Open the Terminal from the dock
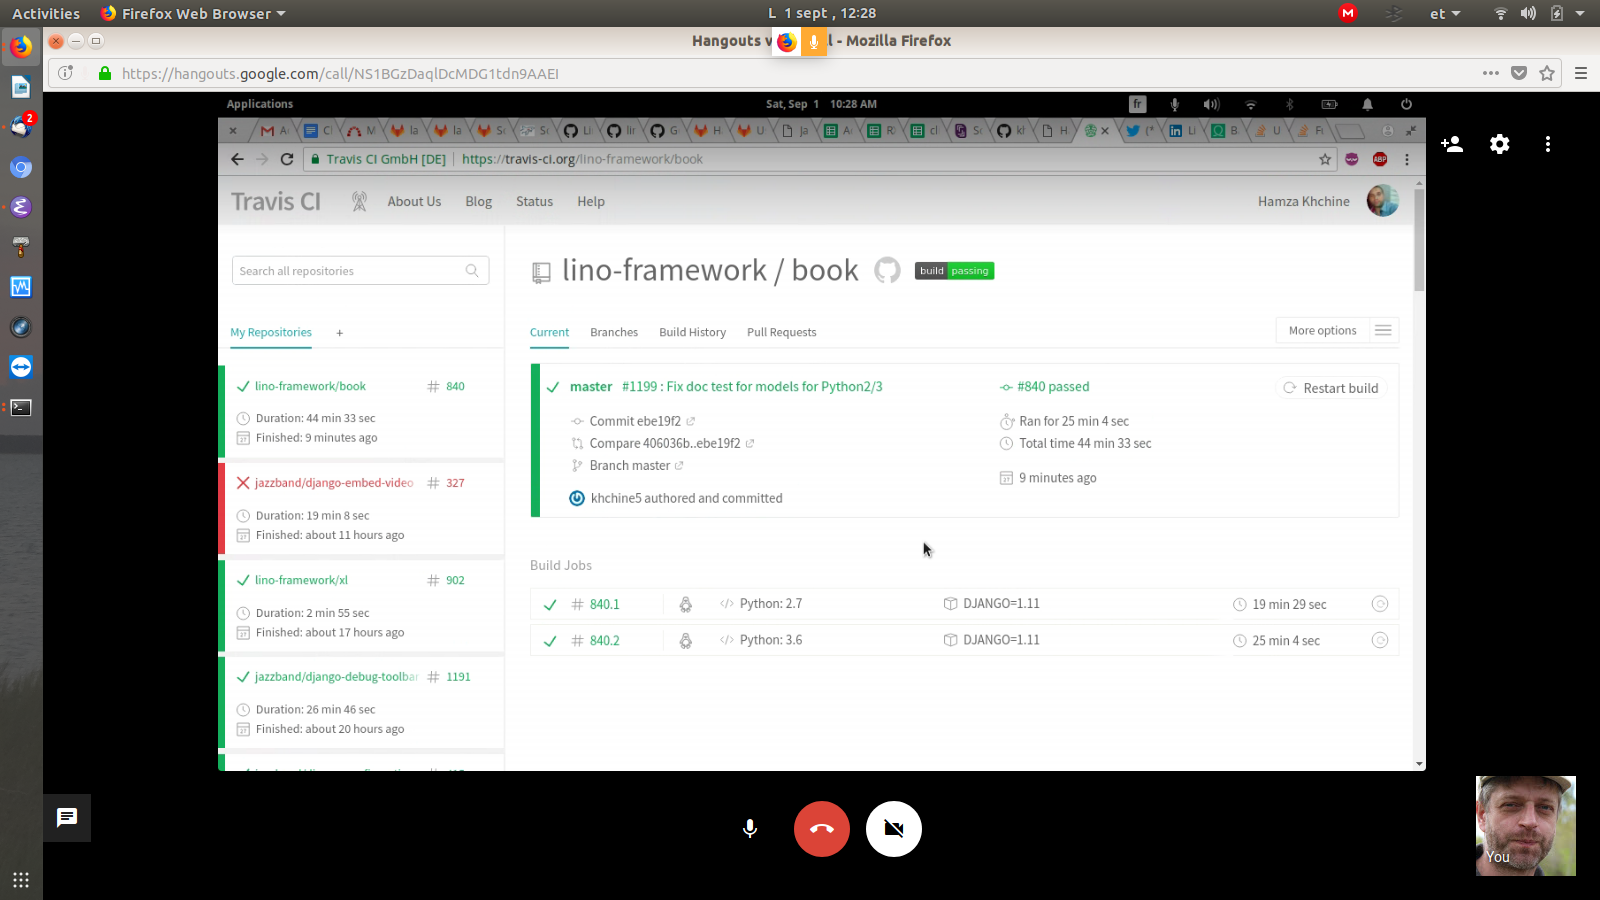The image size is (1600, 900). point(21,407)
